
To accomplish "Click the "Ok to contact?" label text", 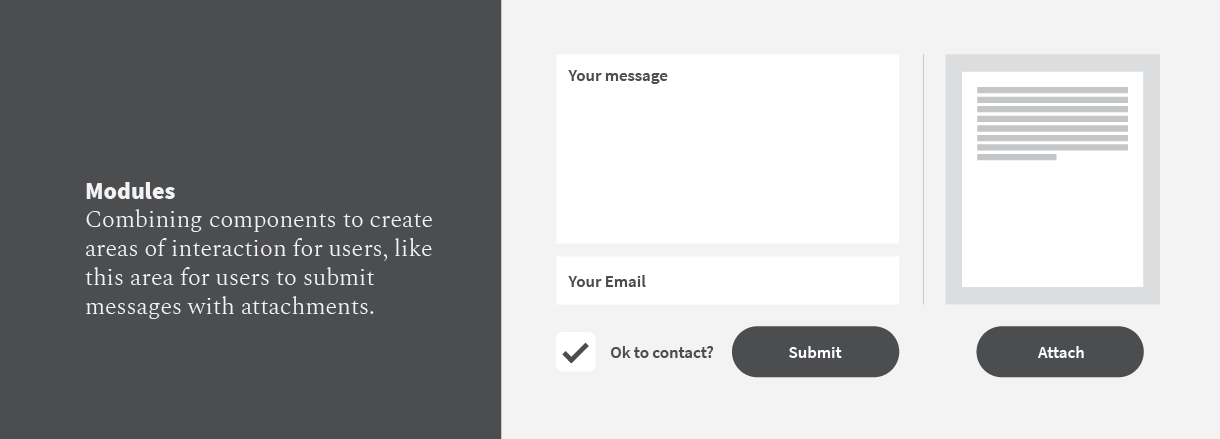I will tap(662, 352).
